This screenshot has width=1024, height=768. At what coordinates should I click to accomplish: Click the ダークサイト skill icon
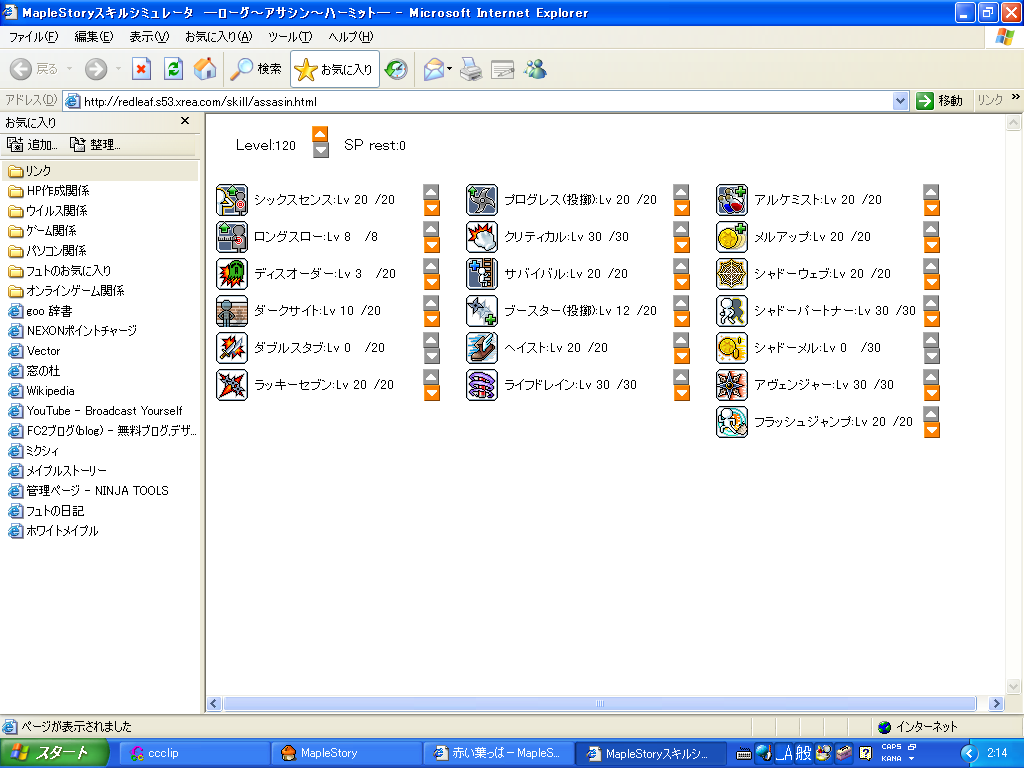[x=232, y=311]
